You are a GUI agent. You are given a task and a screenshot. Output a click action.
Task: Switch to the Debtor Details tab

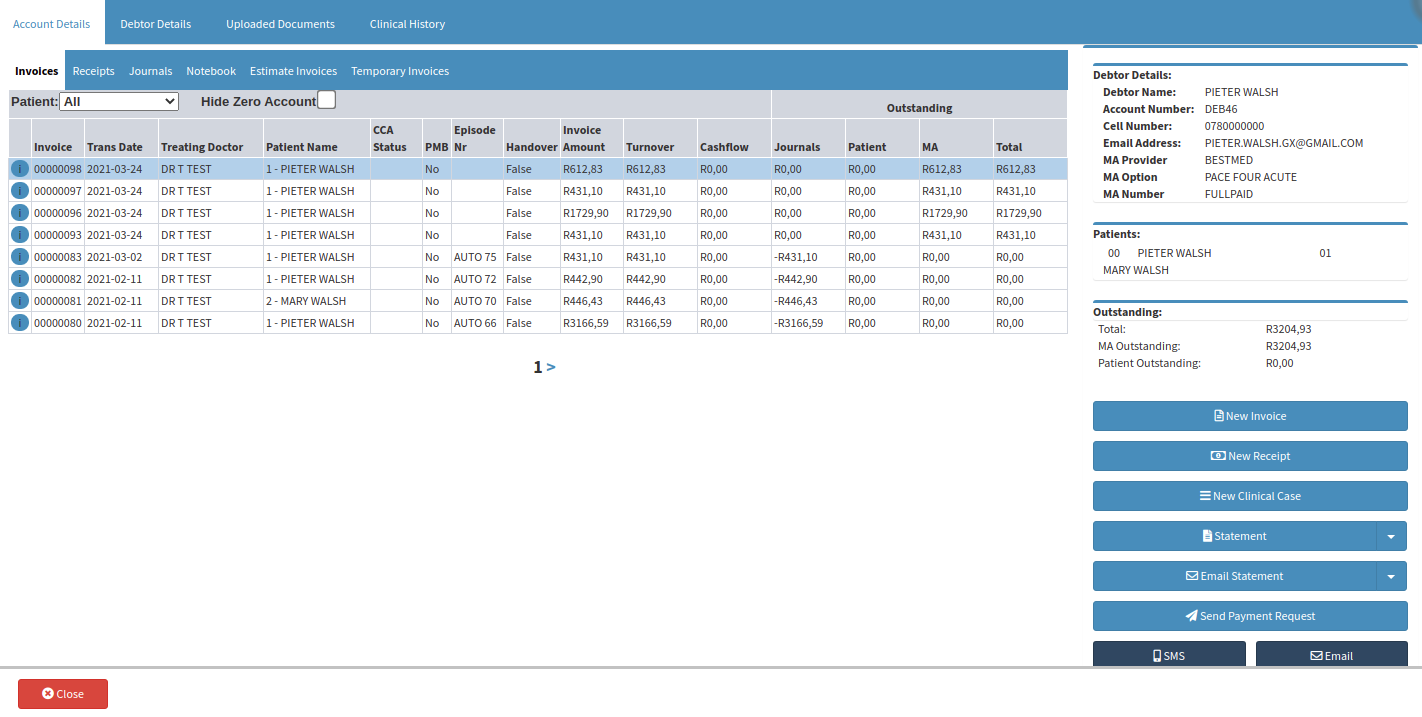click(156, 24)
